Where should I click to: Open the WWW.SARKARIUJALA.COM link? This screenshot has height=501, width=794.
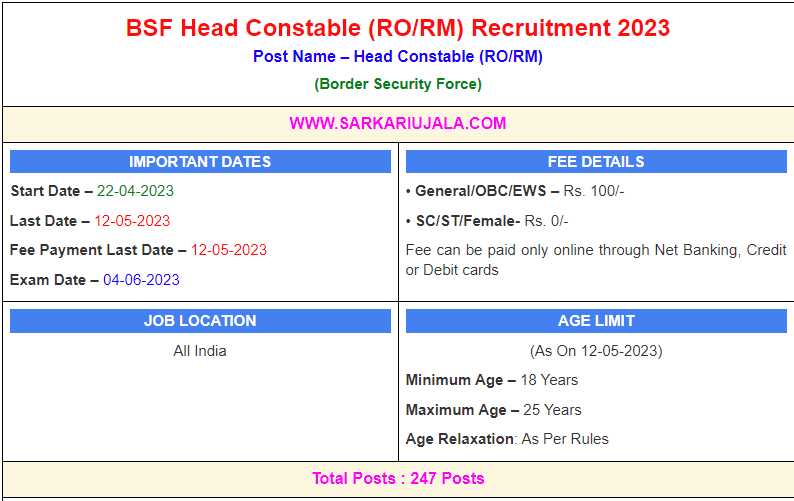pos(397,124)
